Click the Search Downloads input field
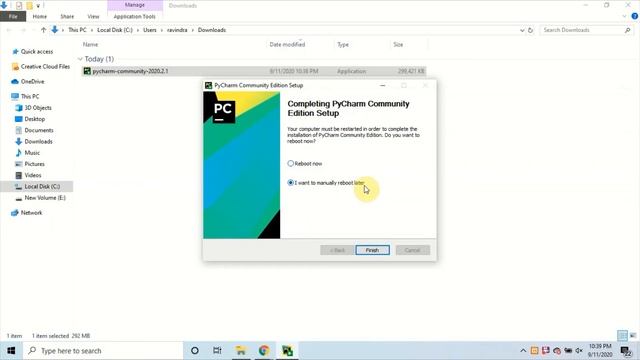The width and height of the screenshot is (640, 360). (582, 30)
